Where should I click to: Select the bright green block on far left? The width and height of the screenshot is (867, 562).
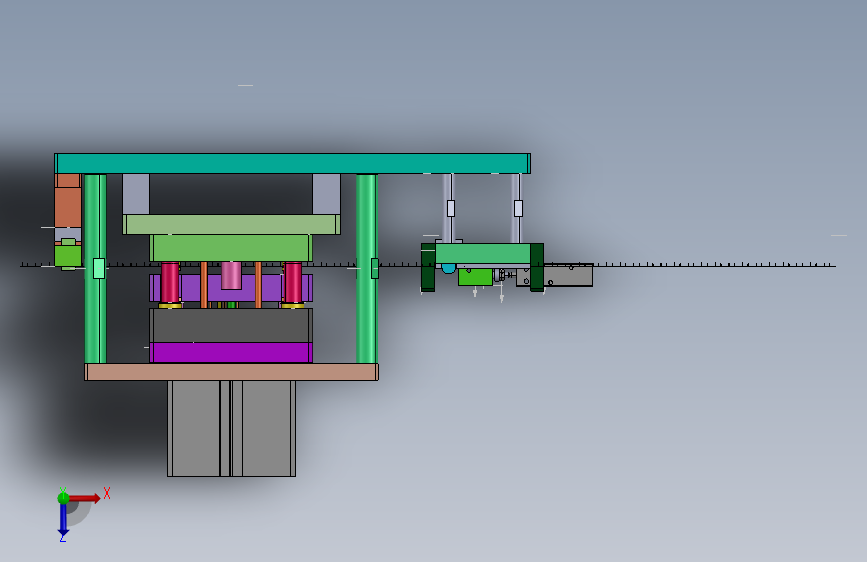click(68, 256)
